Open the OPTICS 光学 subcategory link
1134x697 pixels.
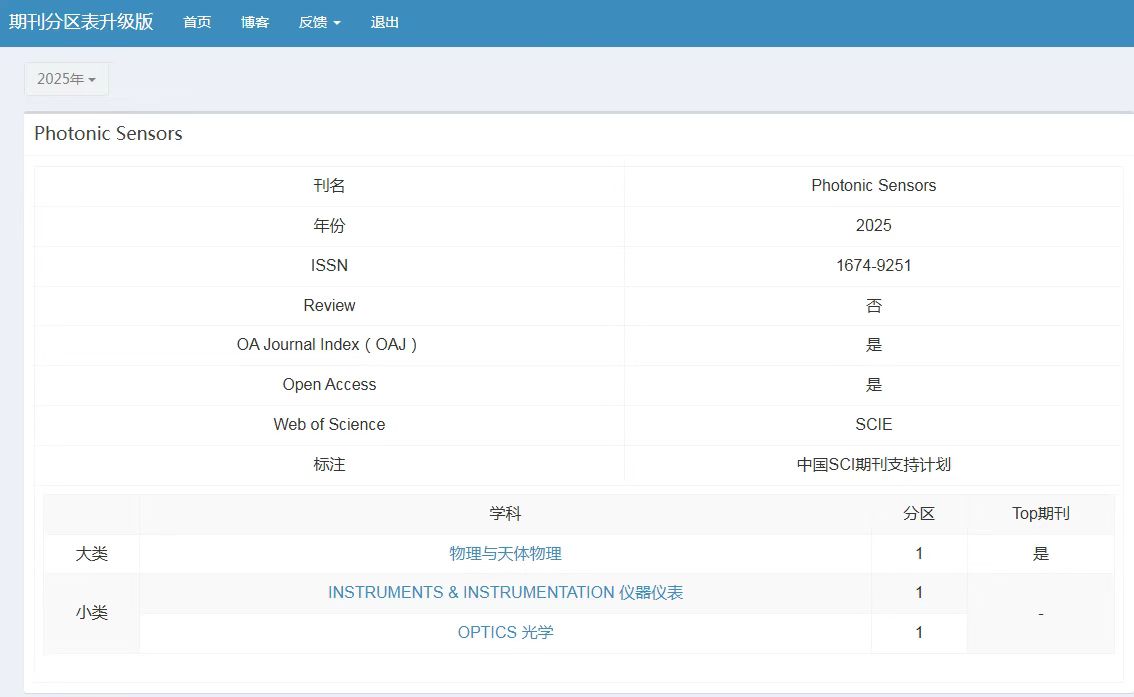click(505, 633)
